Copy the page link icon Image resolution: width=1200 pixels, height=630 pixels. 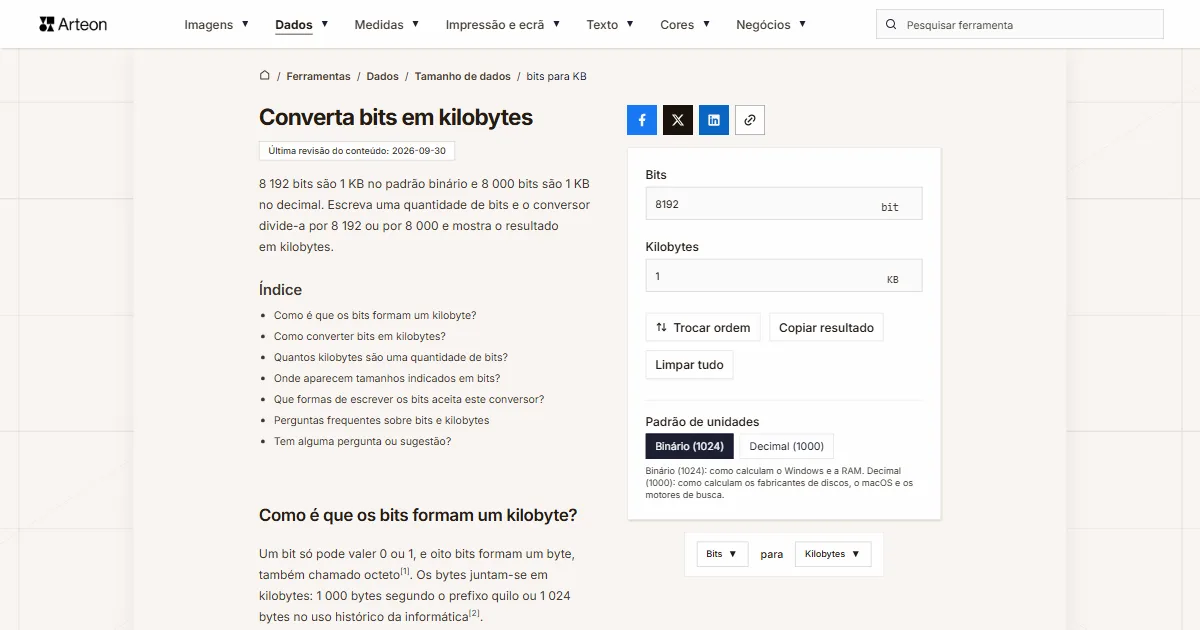pos(750,120)
